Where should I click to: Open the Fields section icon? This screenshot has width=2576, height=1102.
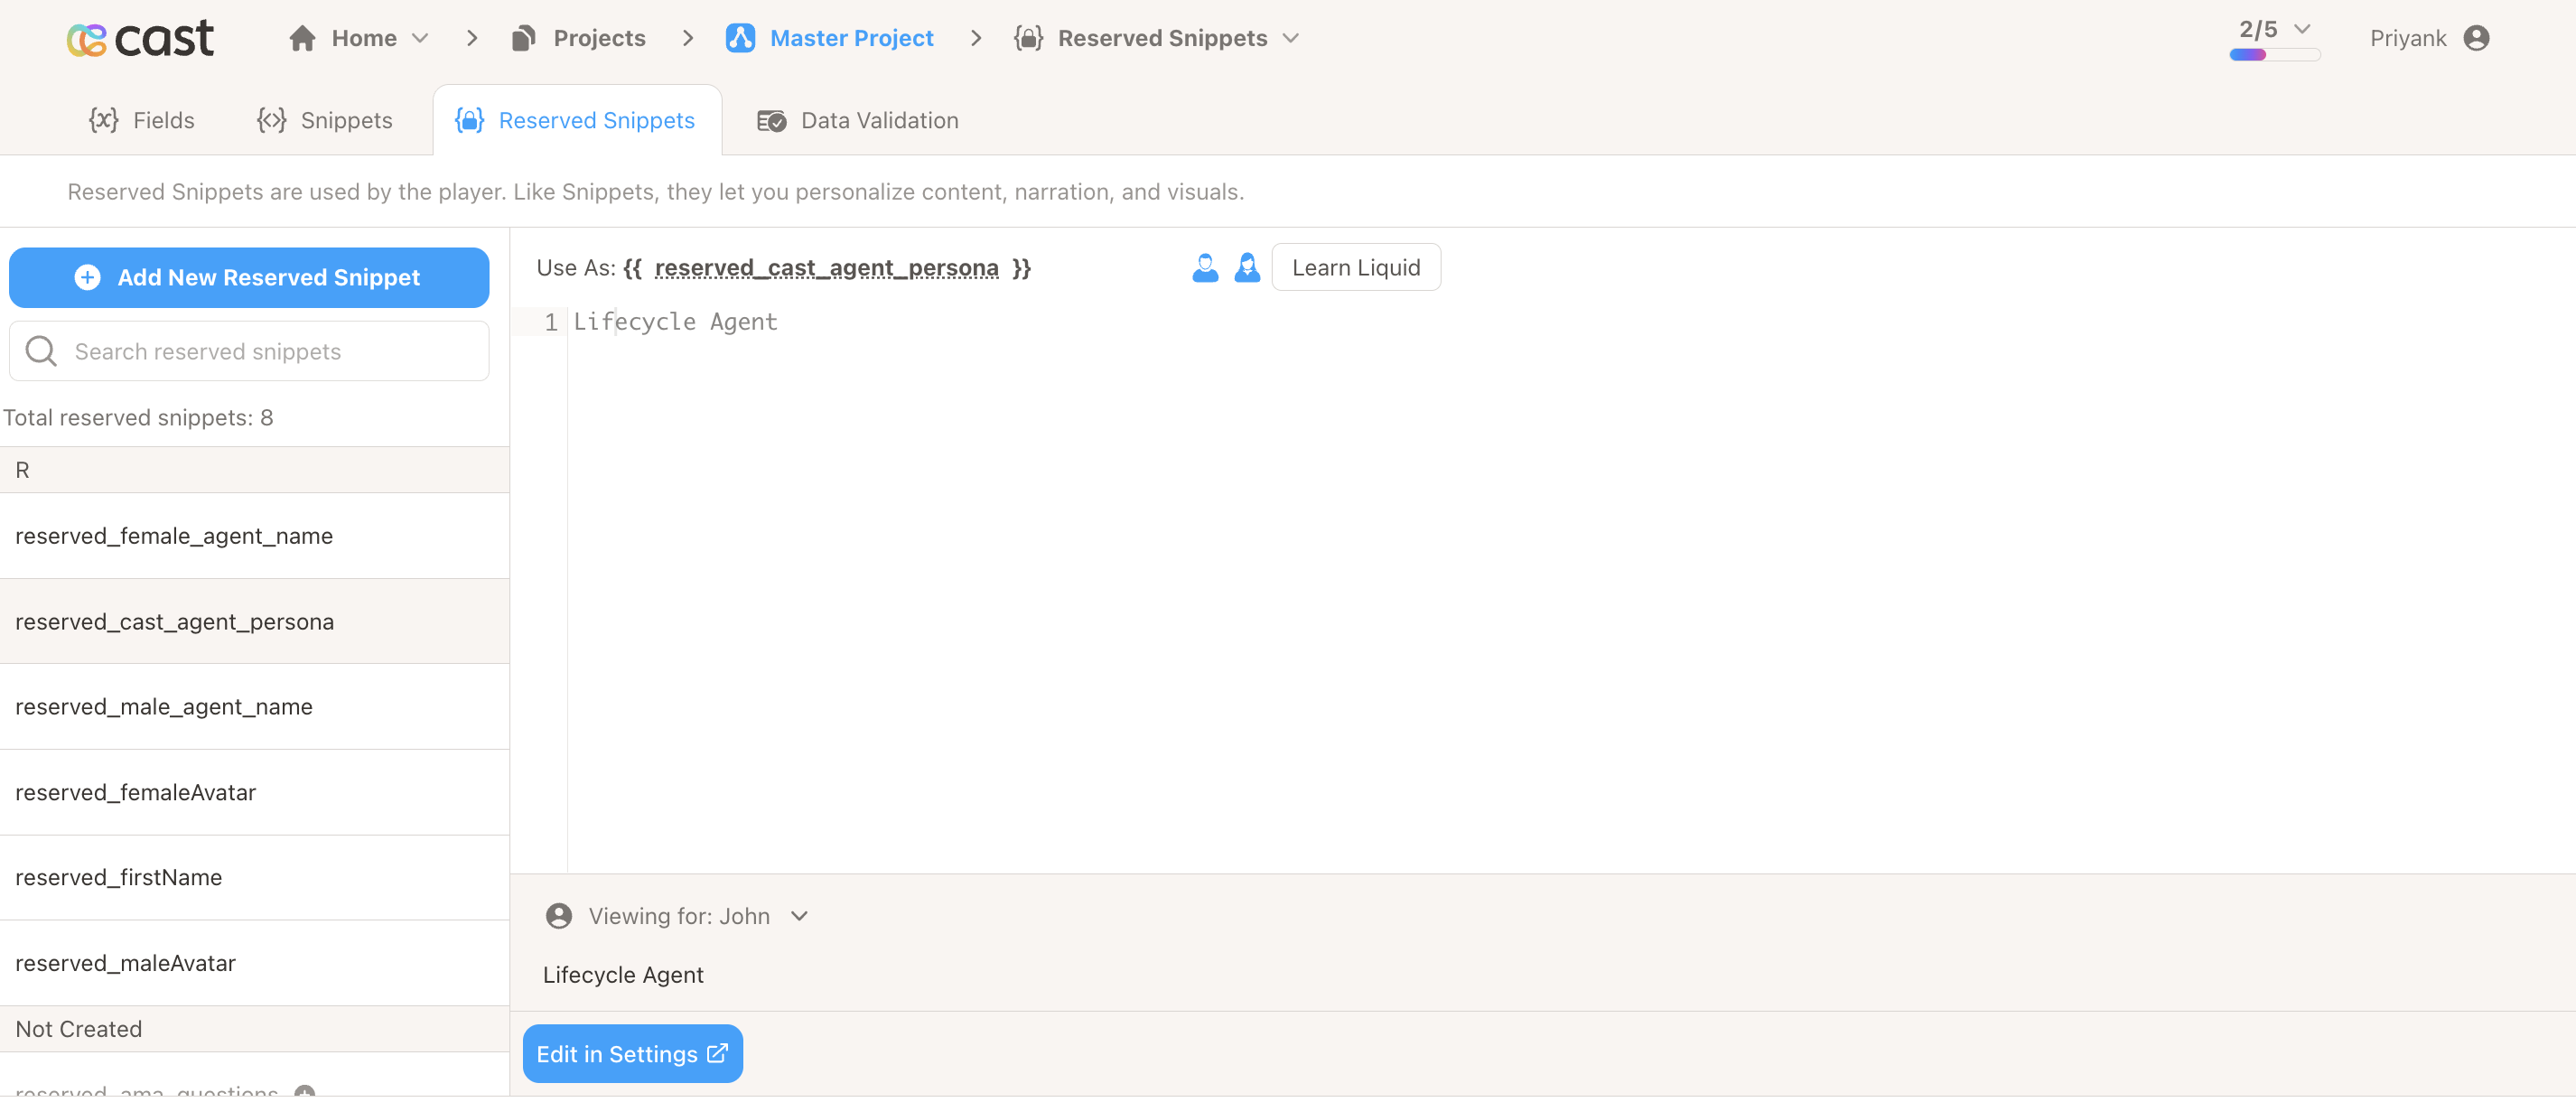(102, 120)
